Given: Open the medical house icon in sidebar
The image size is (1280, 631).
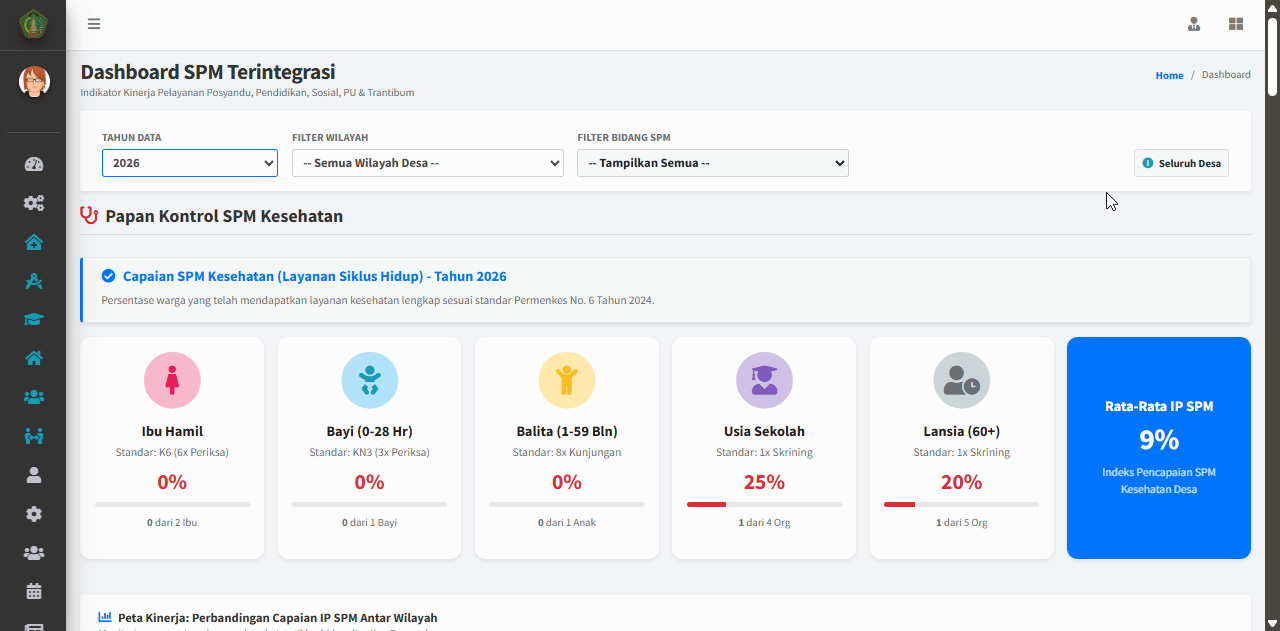Looking at the screenshot, I should [x=34, y=242].
